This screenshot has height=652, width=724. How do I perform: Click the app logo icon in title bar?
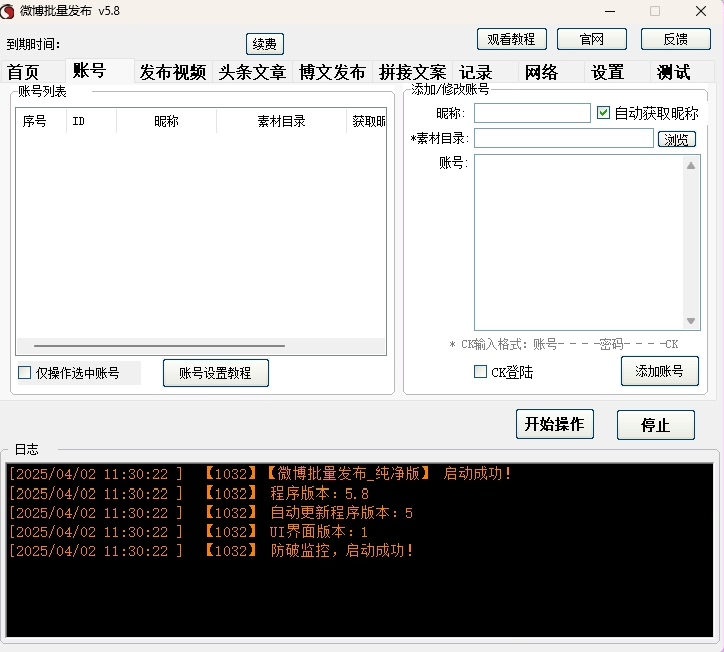(x=7, y=11)
